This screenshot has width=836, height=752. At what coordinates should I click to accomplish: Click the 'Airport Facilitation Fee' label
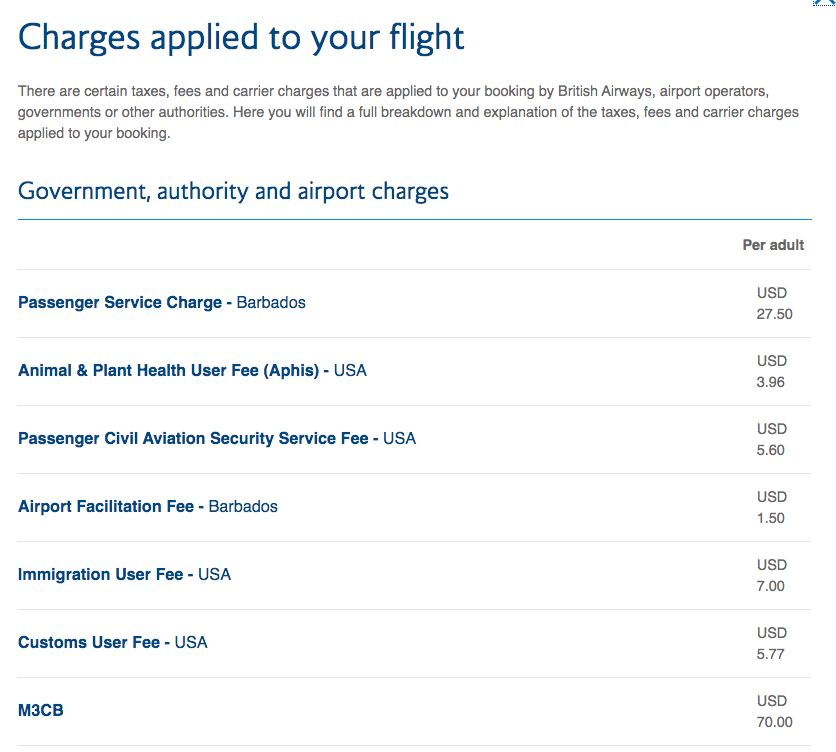point(106,506)
